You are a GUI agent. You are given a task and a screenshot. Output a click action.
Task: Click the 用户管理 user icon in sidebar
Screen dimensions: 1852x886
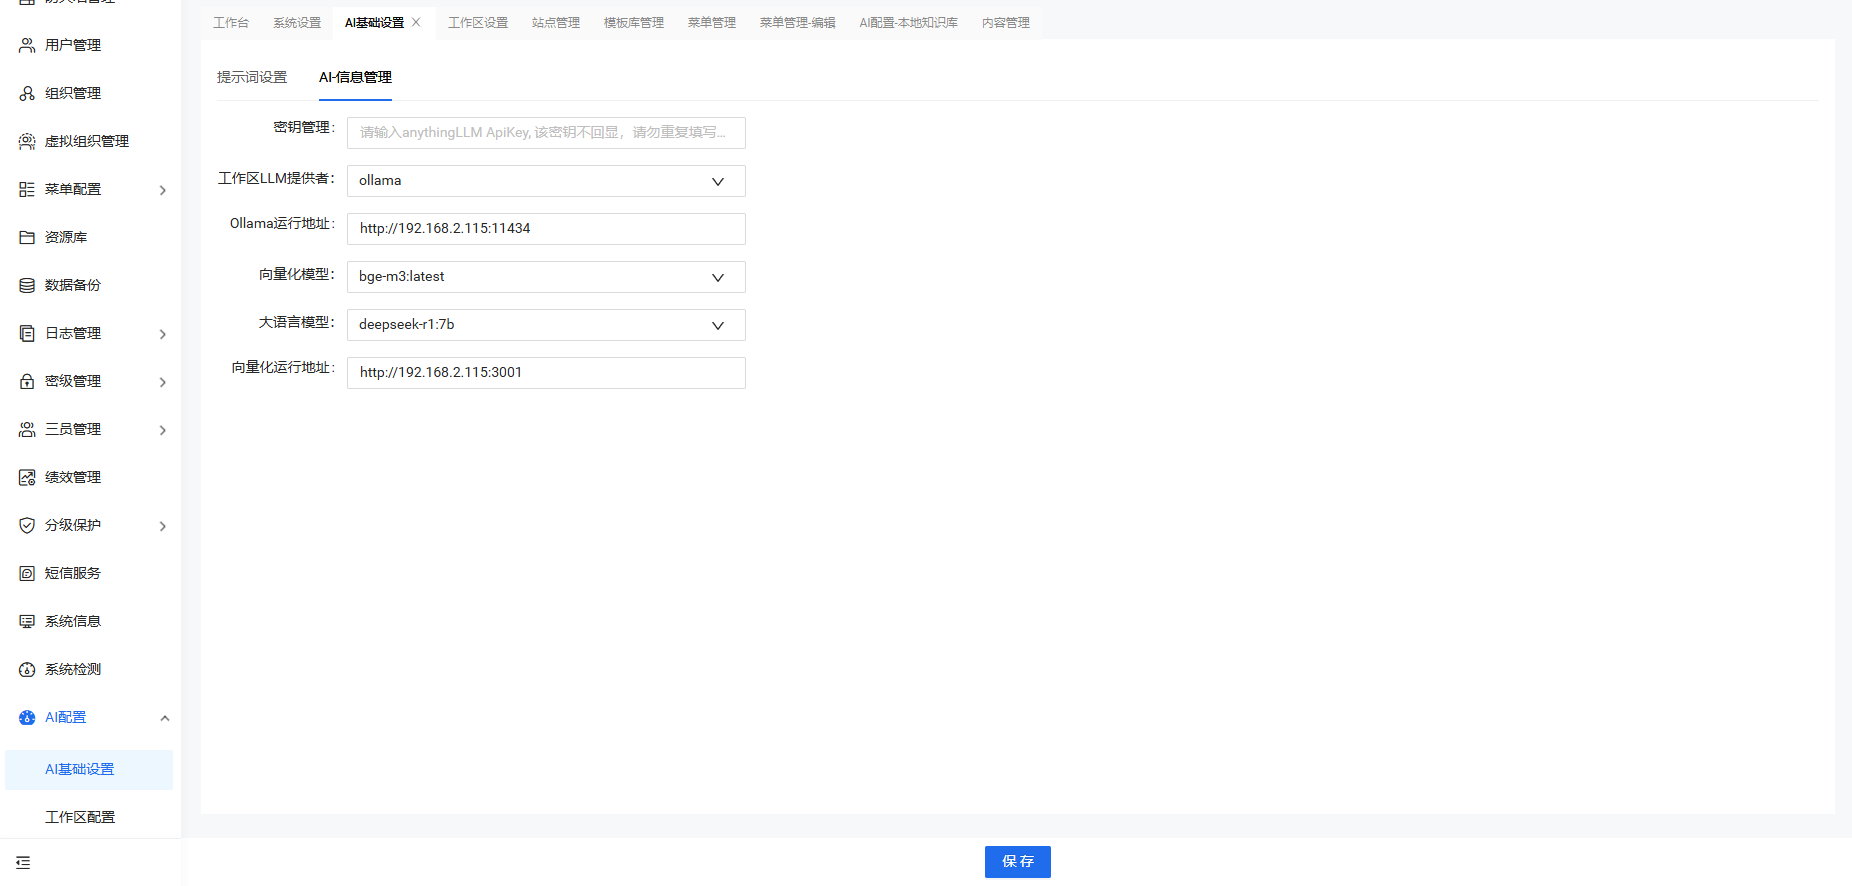tap(27, 45)
